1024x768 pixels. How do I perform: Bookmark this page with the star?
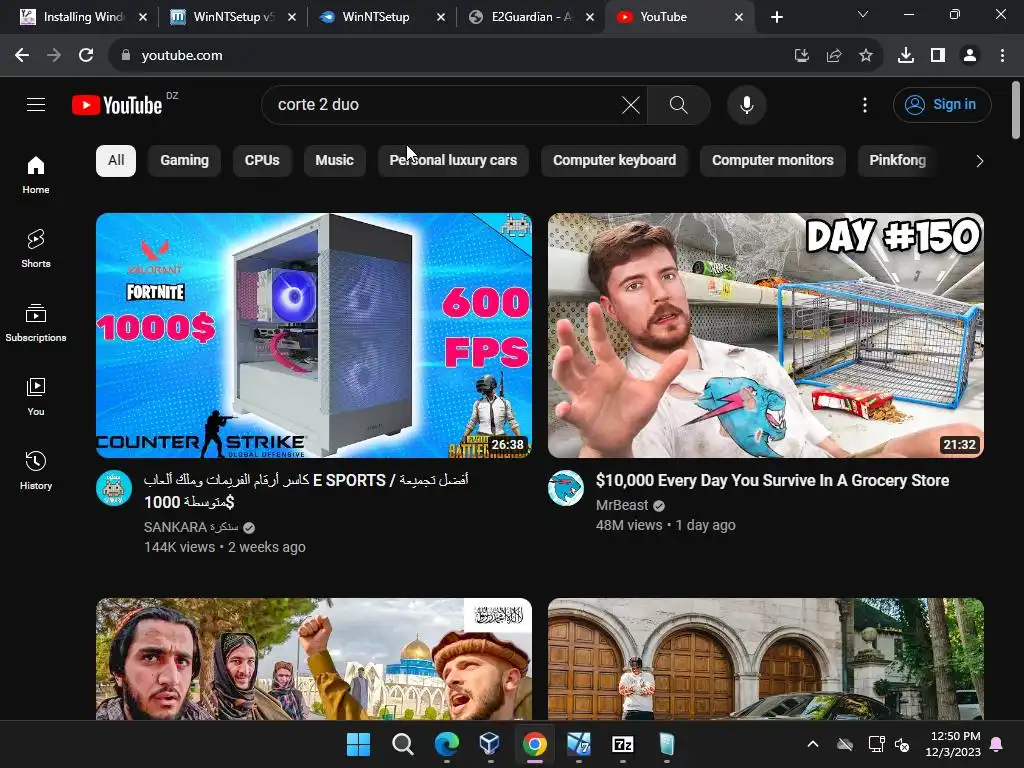865,56
